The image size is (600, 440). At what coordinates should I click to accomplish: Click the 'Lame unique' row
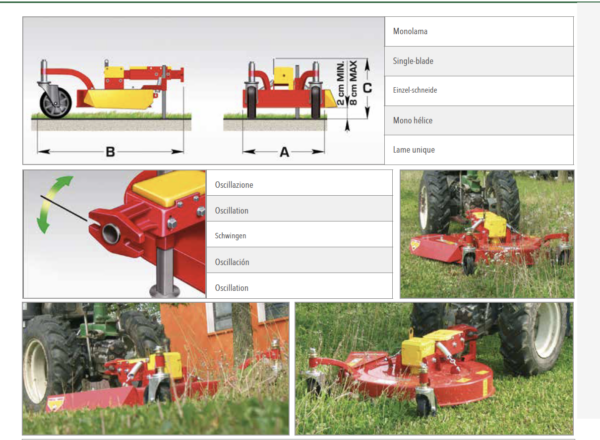pyautogui.click(x=479, y=150)
